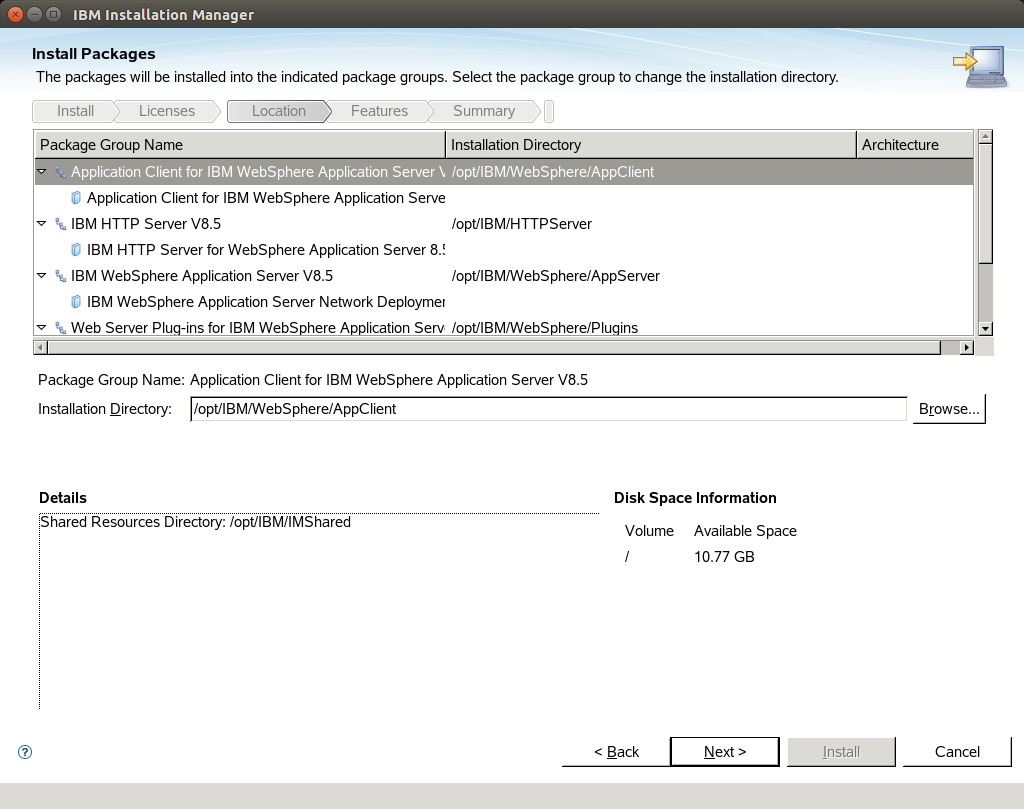Maximize the IBM Installation Manager window
Screen dimensions: 1024x809
[x=54, y=14]
